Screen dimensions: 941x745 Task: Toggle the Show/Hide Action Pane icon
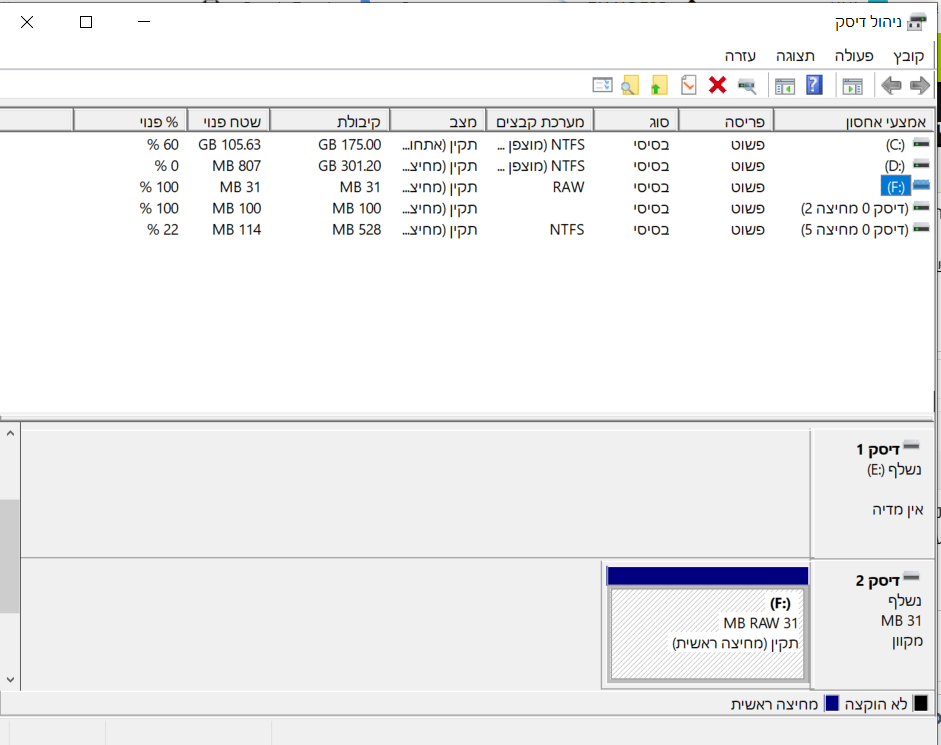point(784,86)
